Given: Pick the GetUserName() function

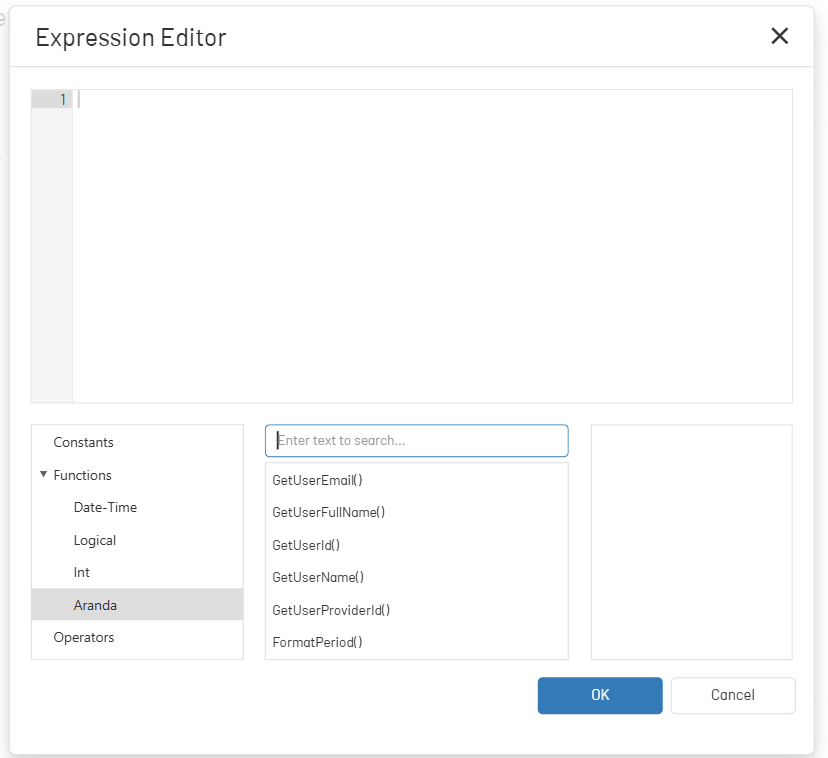Looking at the screenshot, I should (x=318, y=577).
